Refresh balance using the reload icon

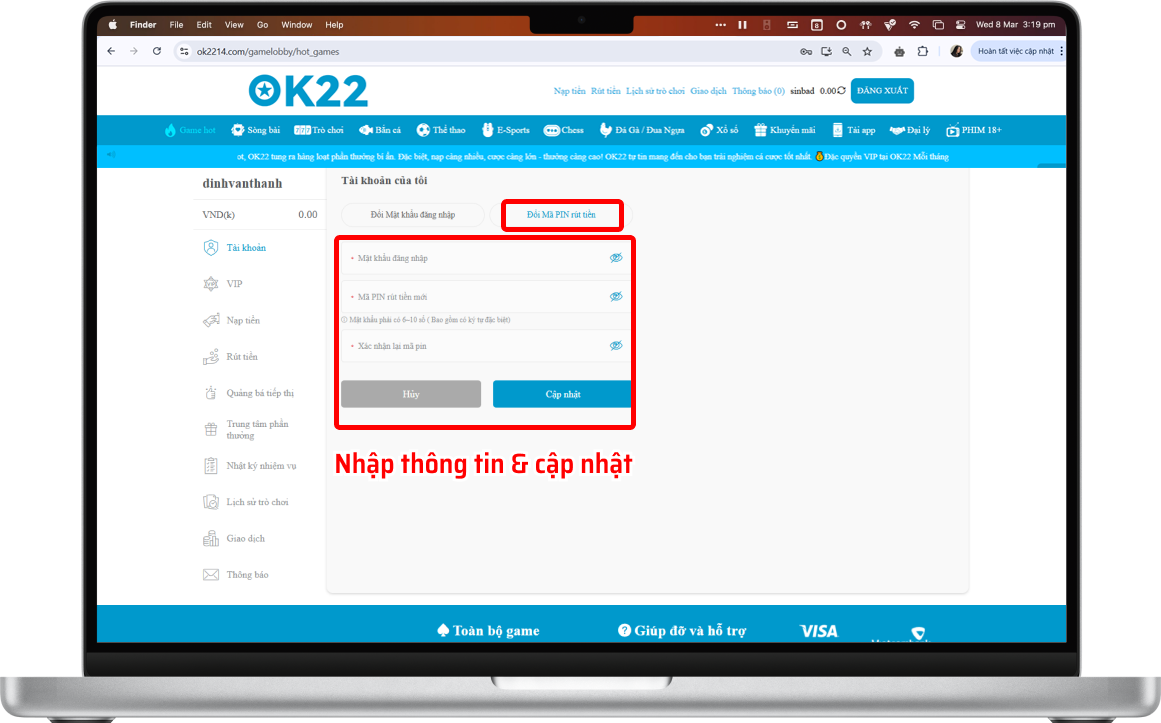841,91
